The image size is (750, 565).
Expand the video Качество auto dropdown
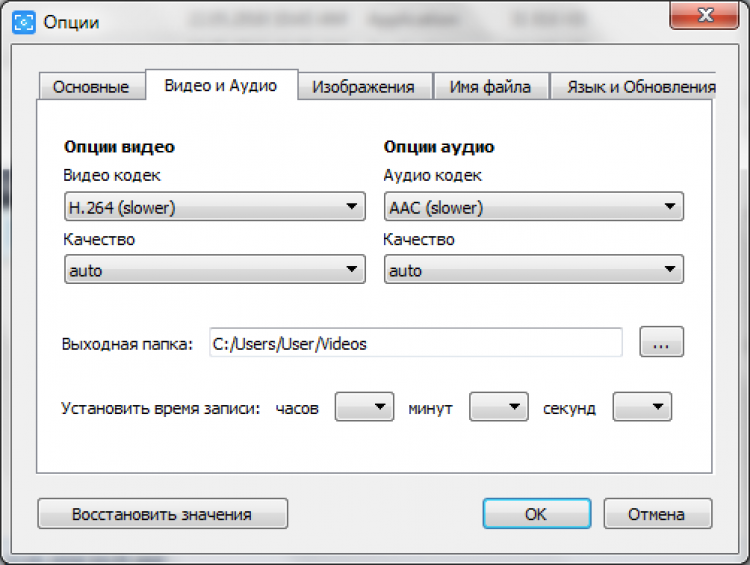pos(214,270)
